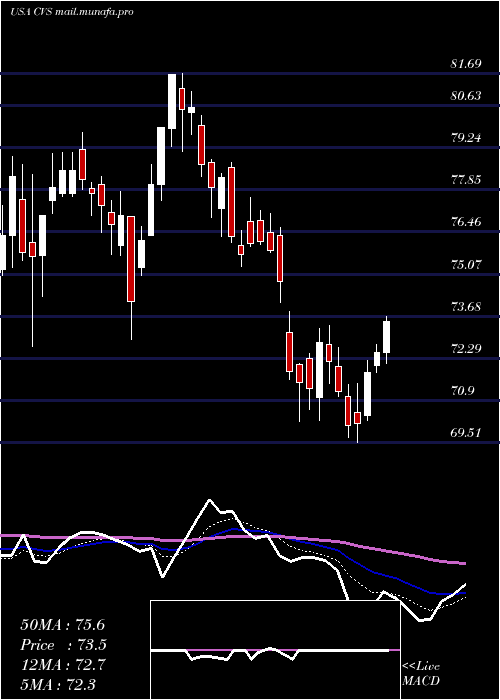500x700 pixels.
Task: Click the 50MA : 75.6 readout
Action: [63, 625]
